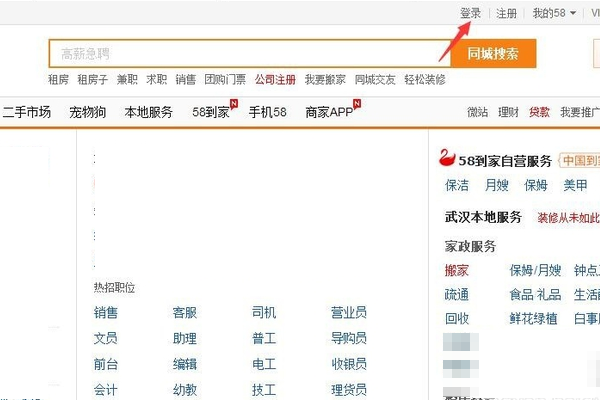Open the 幼教 job link
Screen dimensions: 600x400
pyautogui.click(x=184, y=390)
